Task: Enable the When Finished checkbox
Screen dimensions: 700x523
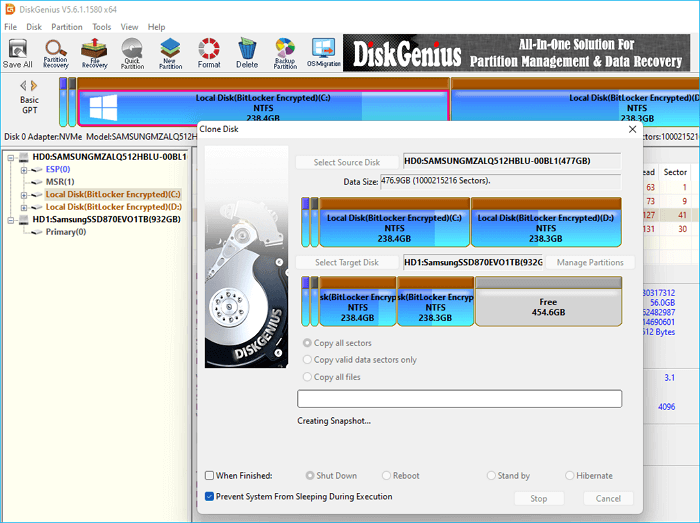Action: click(x=210, y=476)
